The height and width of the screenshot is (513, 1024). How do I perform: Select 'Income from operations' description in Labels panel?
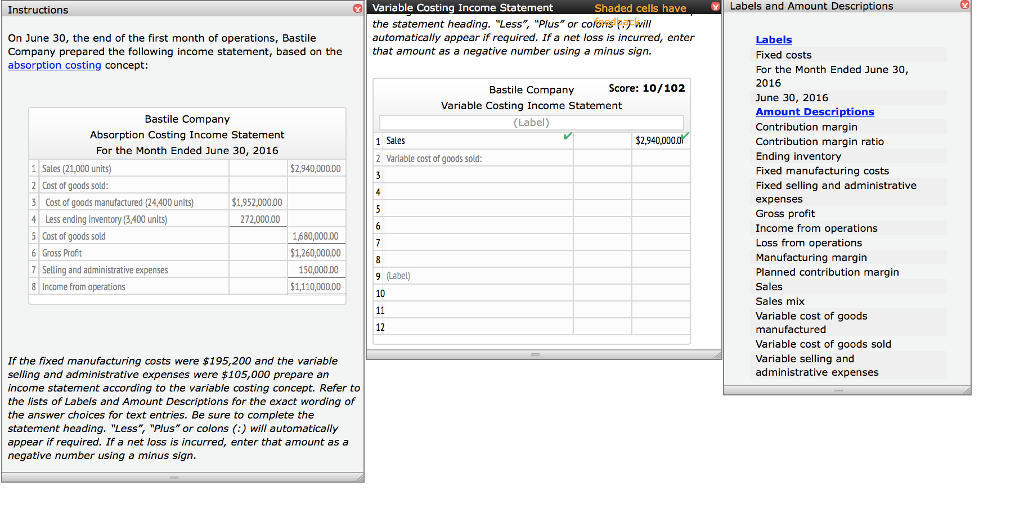click(x=816, y=228)
